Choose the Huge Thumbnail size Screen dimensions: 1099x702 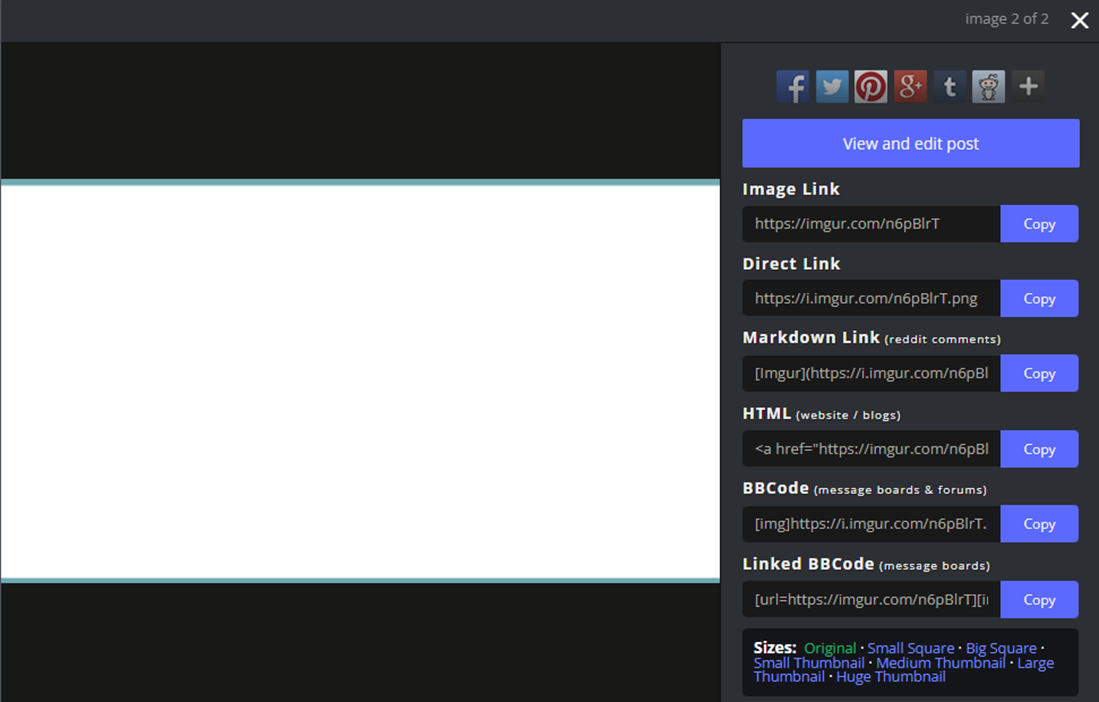(x=890, y=677)
